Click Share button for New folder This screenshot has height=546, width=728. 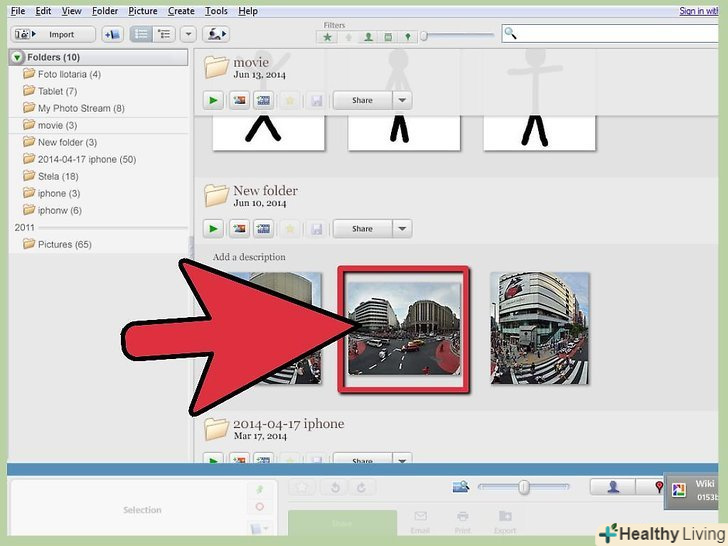coord(363,228)
